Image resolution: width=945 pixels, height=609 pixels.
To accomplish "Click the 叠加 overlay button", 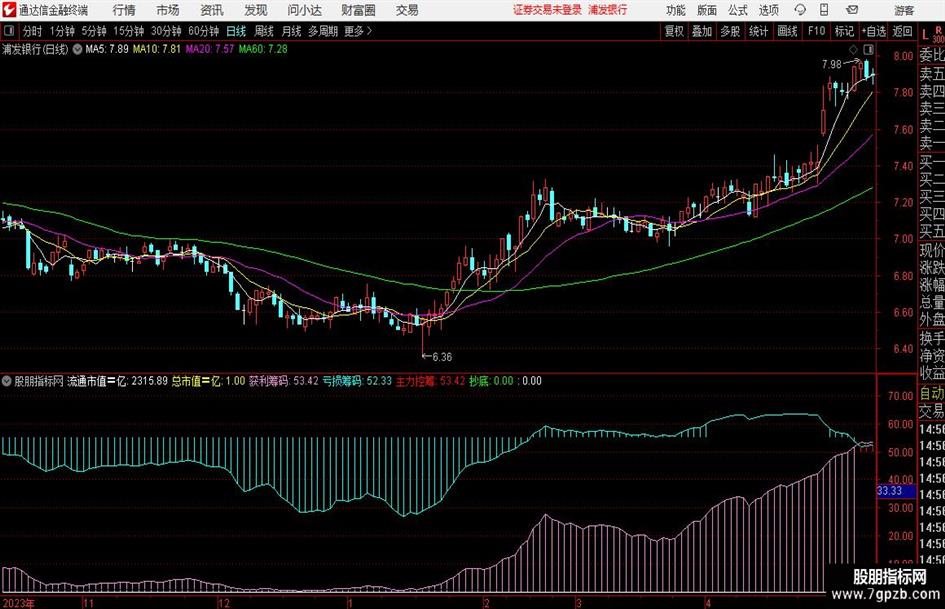I will point(702,31).
